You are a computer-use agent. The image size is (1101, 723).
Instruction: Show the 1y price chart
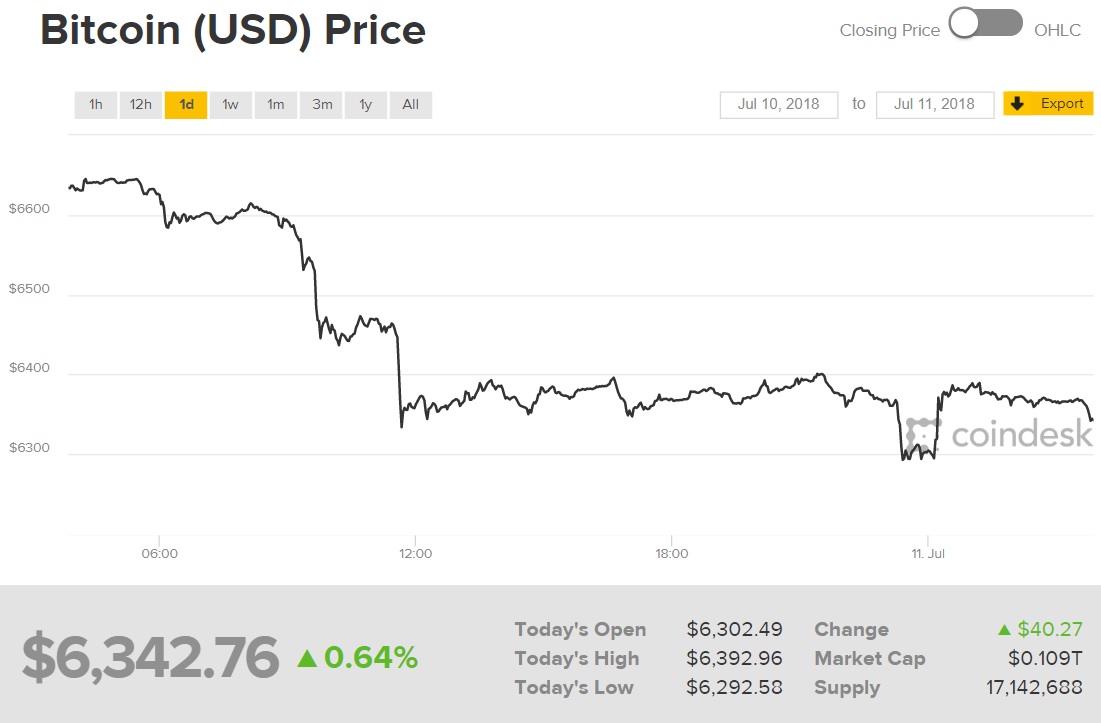365,104
